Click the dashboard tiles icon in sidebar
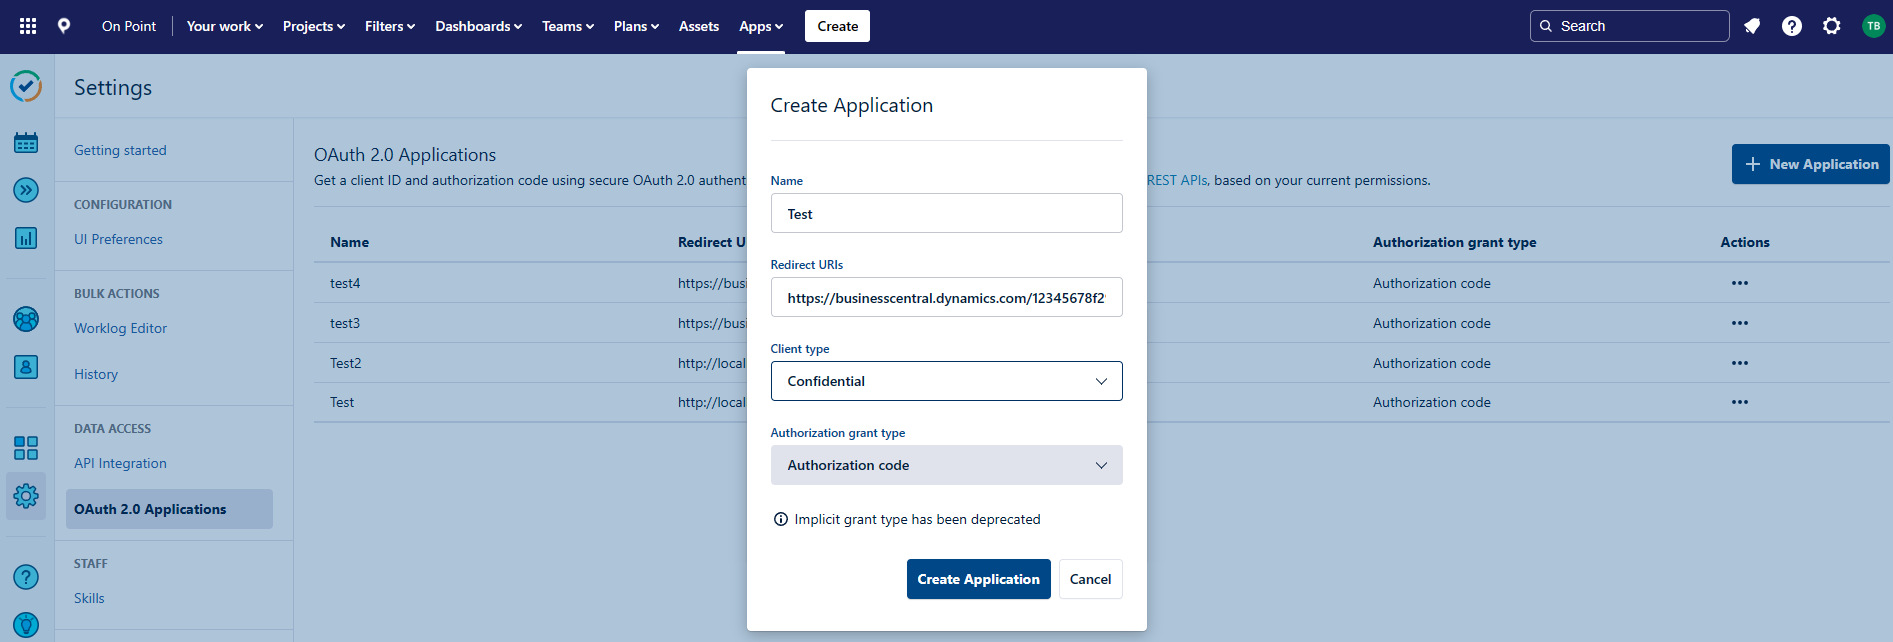This screenshot has height=642, width=1893. [26, 448]
